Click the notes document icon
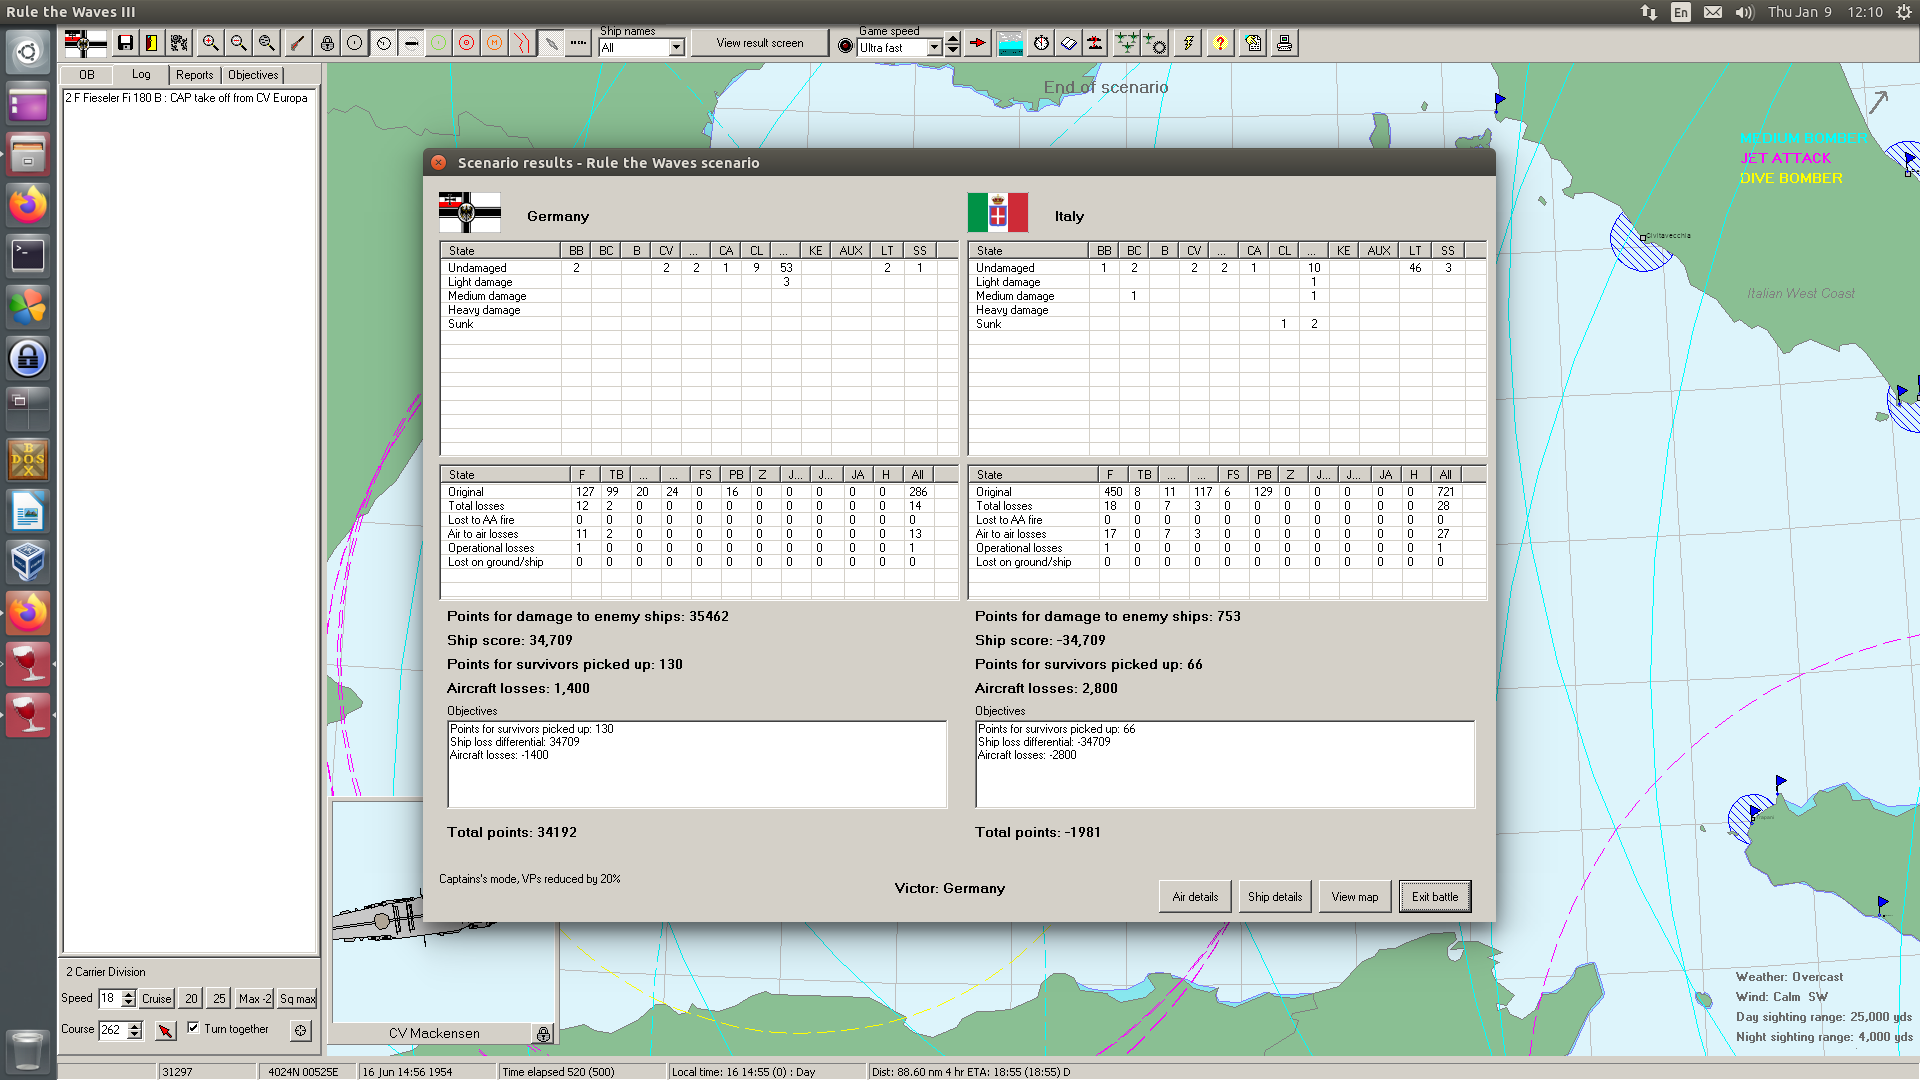Screen dimensions: 1920x1080 (x=1253, y=43)
